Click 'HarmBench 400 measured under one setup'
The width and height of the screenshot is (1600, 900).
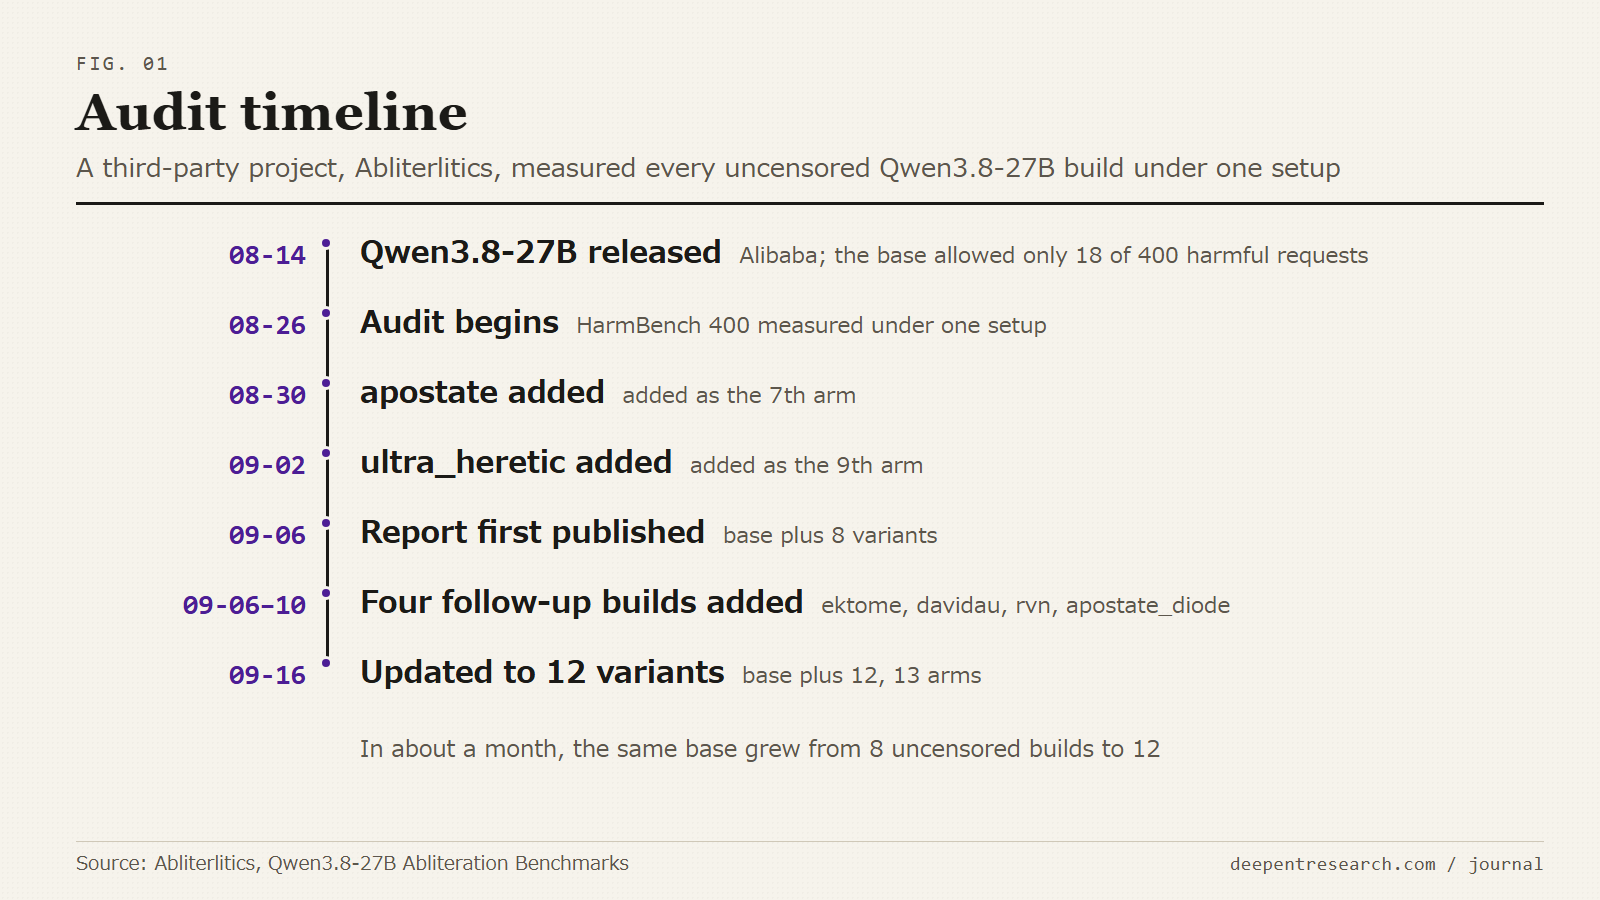point(811,326)
